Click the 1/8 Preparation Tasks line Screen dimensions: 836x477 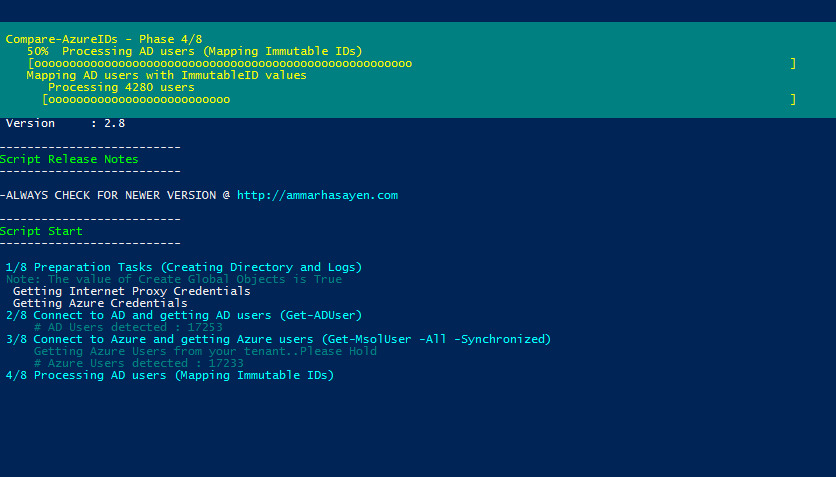pyautogui.click(x=184, y=267)
